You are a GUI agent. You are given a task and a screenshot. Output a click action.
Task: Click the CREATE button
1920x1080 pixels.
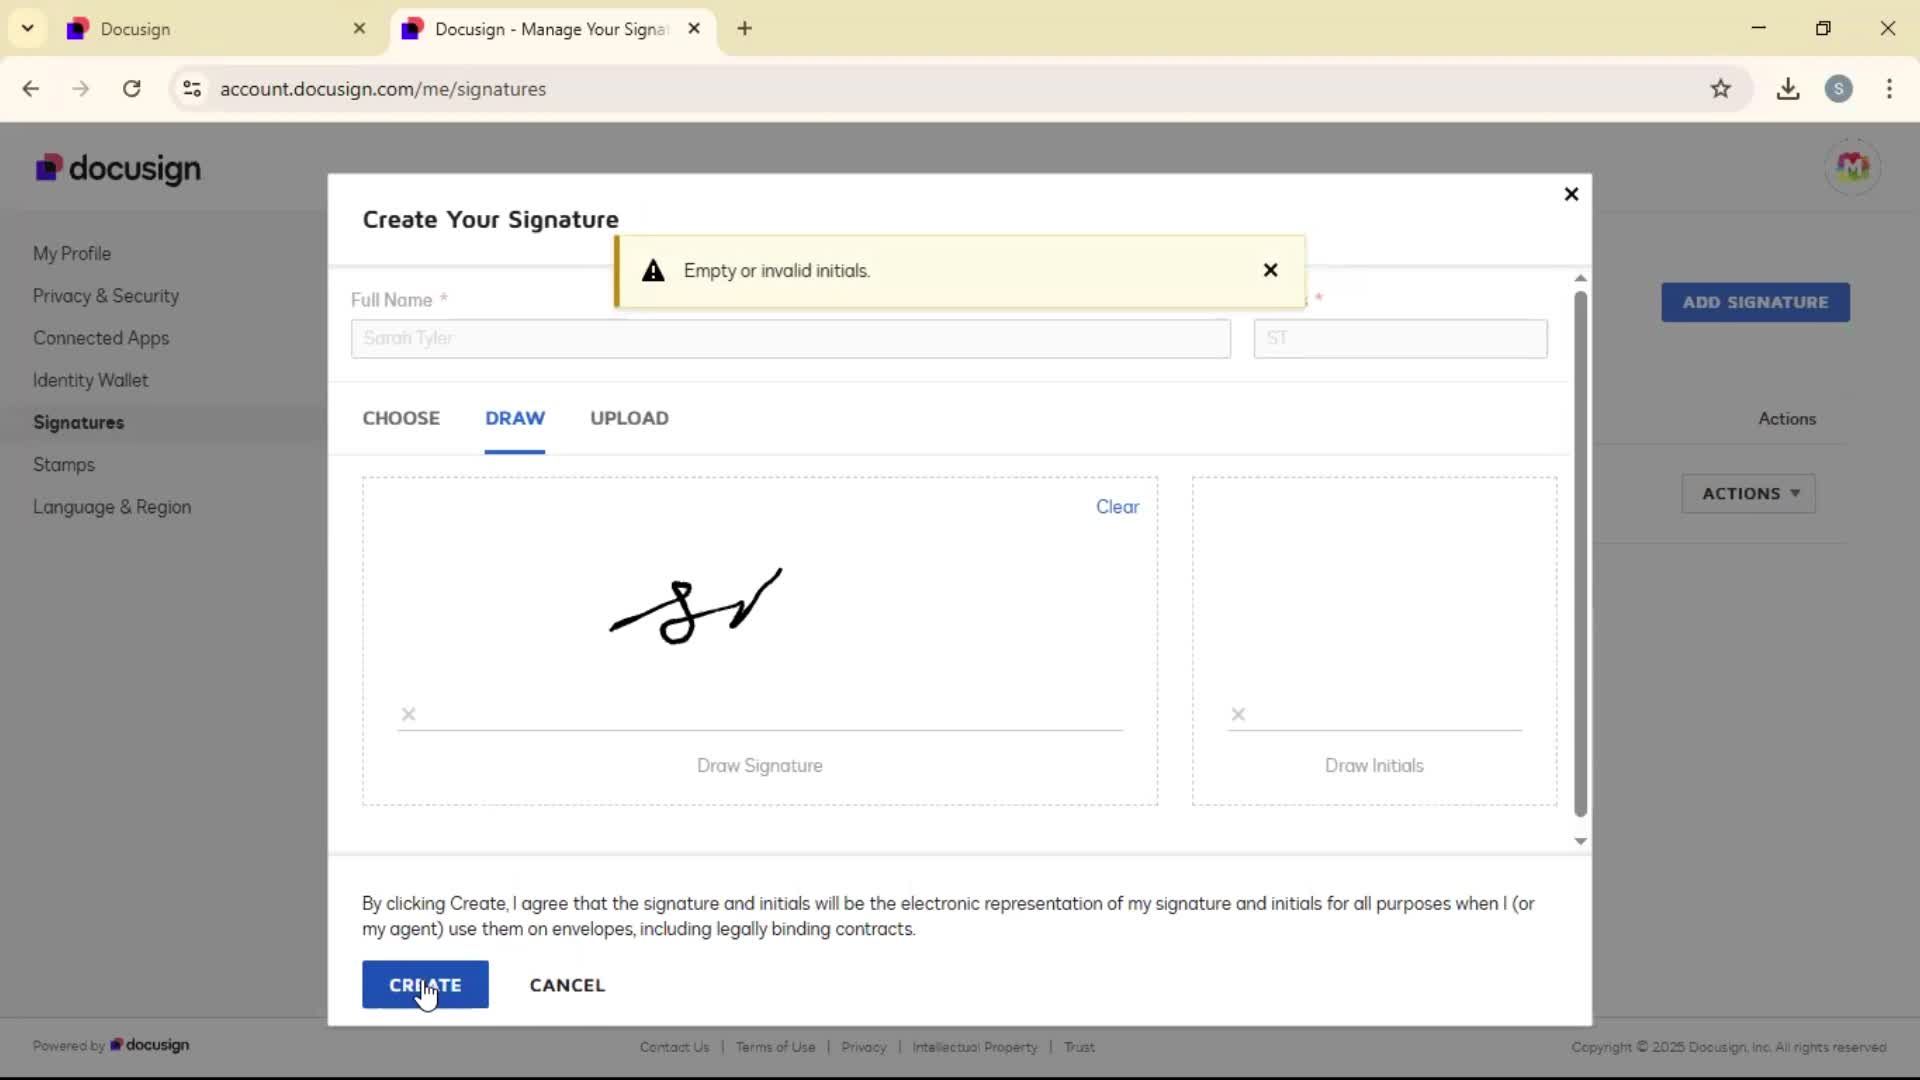425,985
